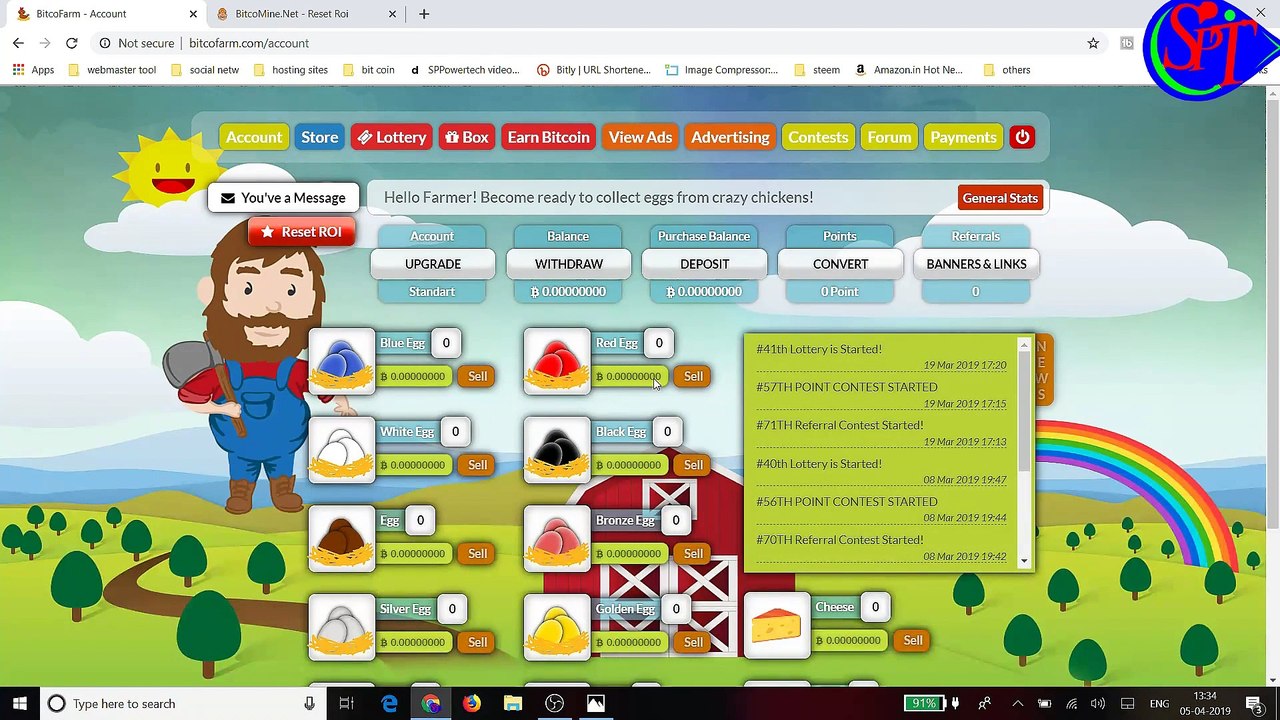Click the page scrollbar down arrow
The width and height of the screenshot is (1280, 720).
click(1272, 679)
